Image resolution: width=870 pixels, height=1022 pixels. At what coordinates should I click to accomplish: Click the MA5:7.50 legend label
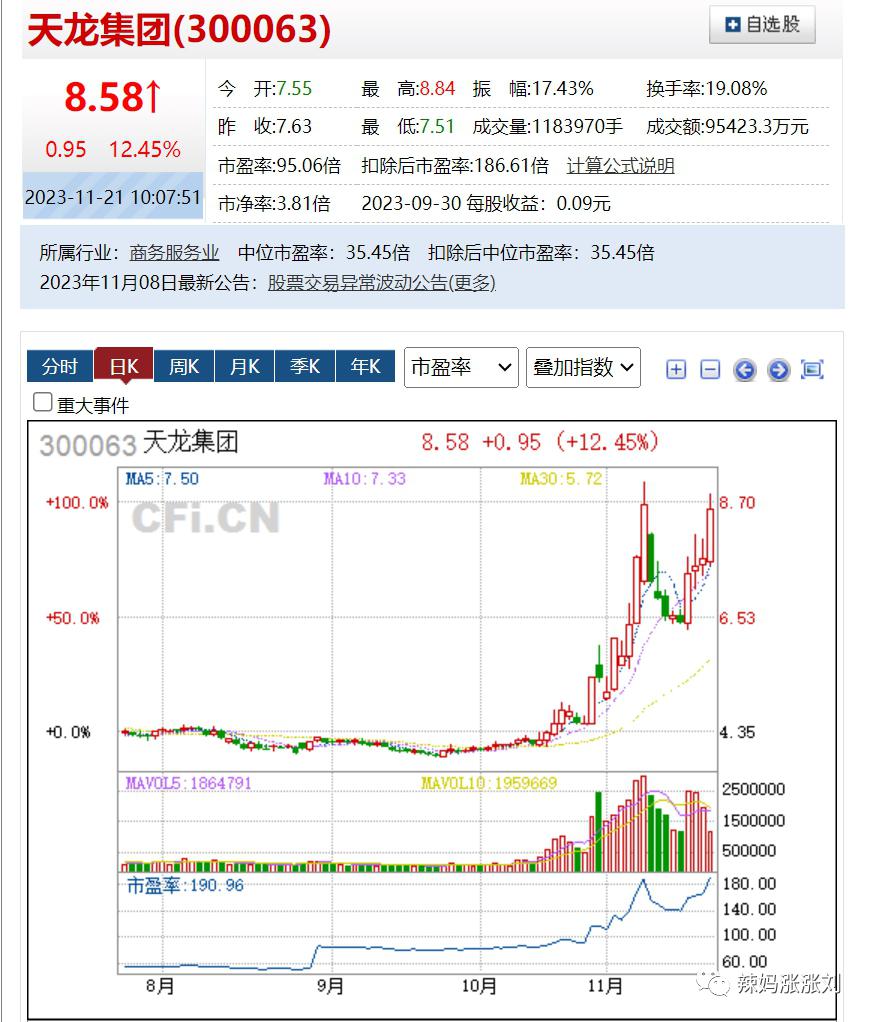tap(162, 478)
